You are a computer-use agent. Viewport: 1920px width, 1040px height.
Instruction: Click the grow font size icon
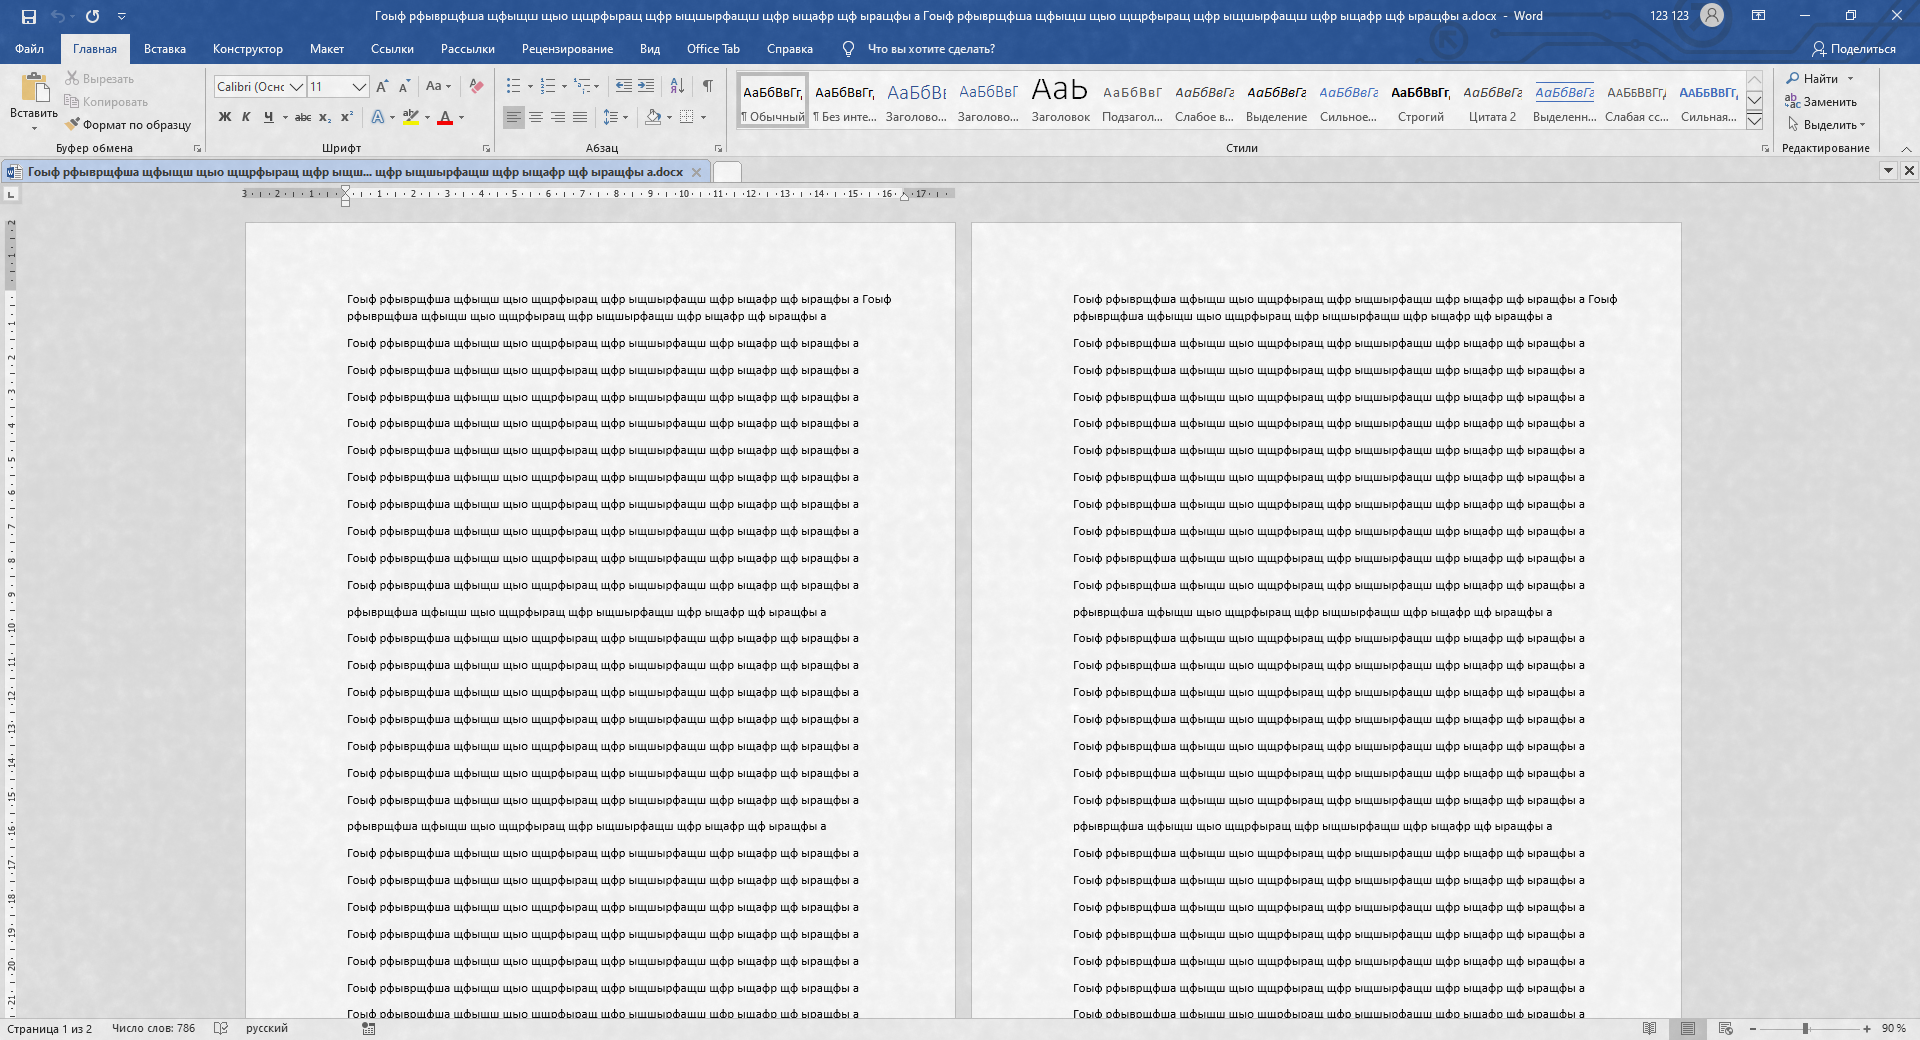(382, 87)
